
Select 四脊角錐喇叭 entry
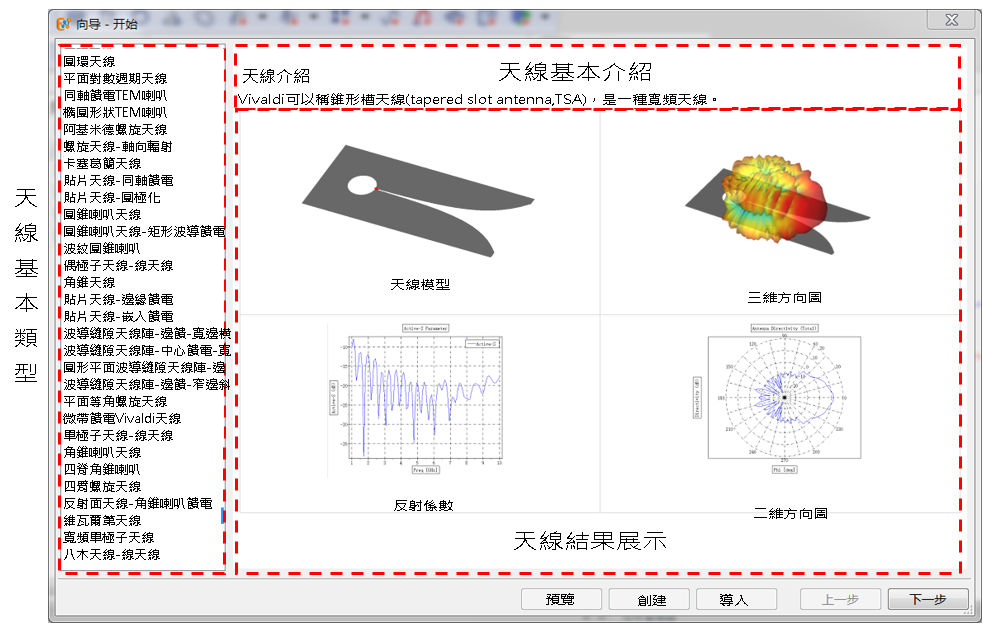click(x=102, y=469)
